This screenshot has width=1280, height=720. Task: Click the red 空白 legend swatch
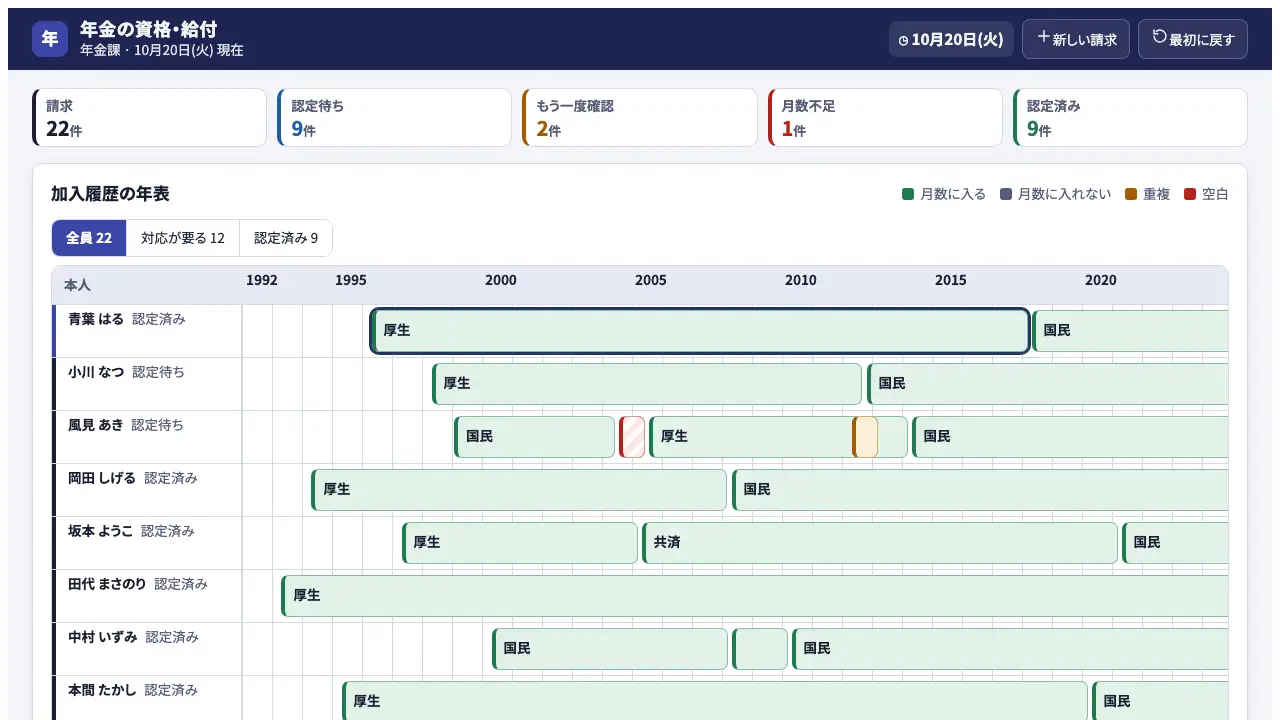coord(1190,194)
